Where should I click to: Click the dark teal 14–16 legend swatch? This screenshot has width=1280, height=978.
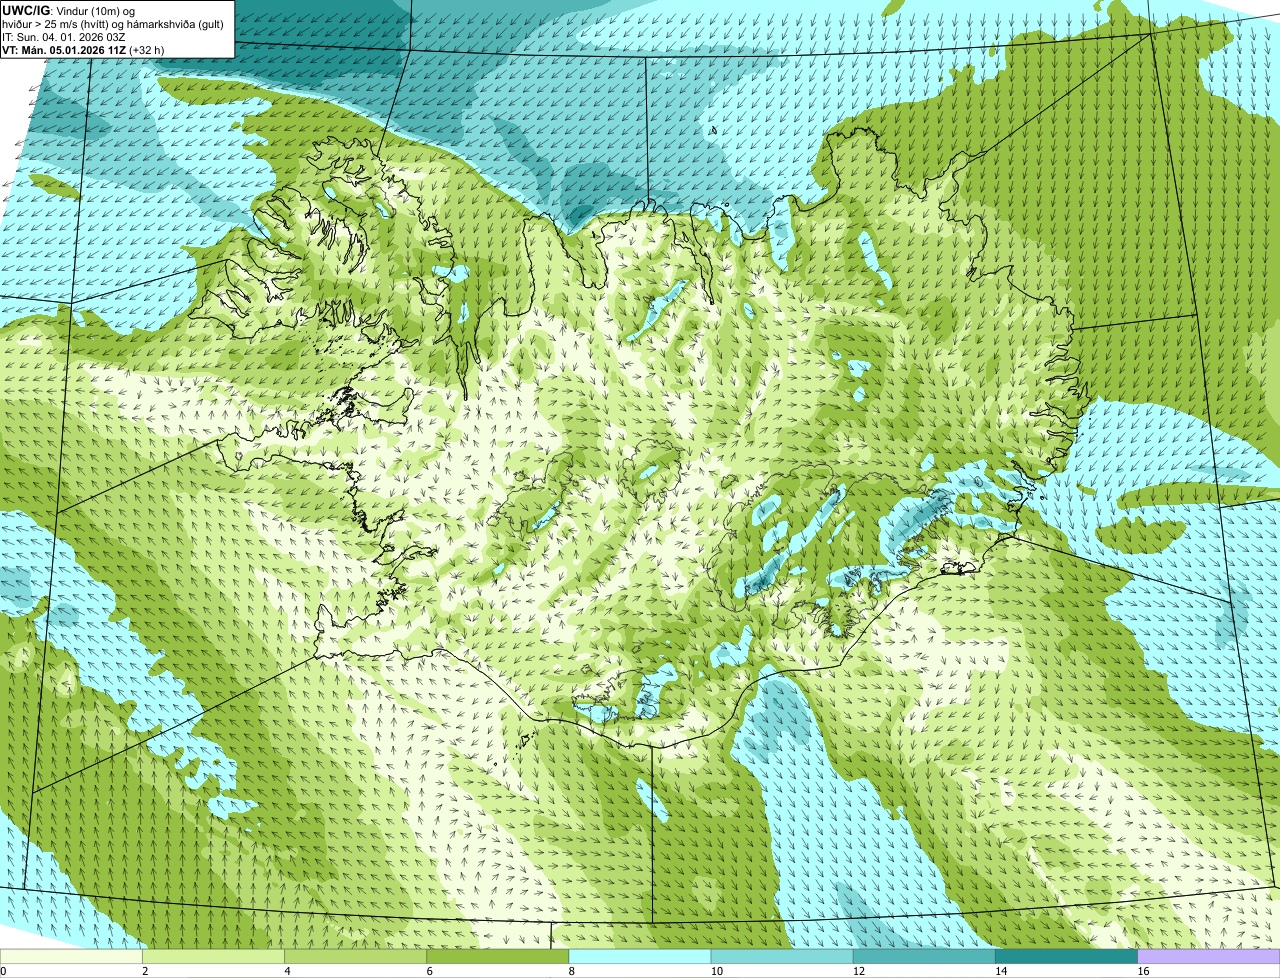point(1067,956)
